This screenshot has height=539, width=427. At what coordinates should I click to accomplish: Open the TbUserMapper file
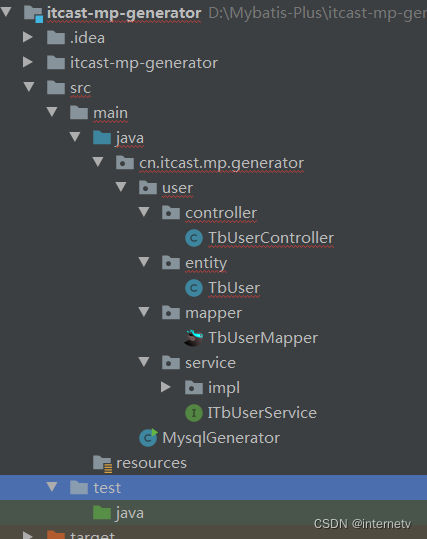tap(263, 338)
